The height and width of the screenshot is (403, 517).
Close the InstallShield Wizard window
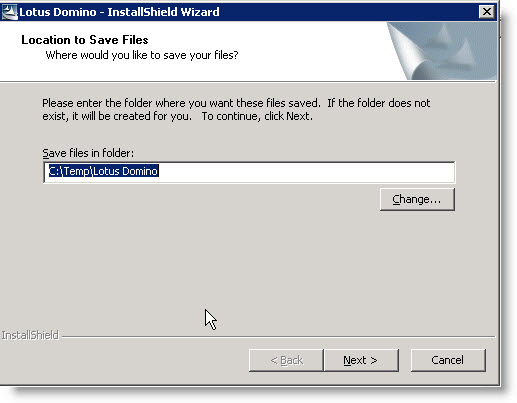point(486,12)
